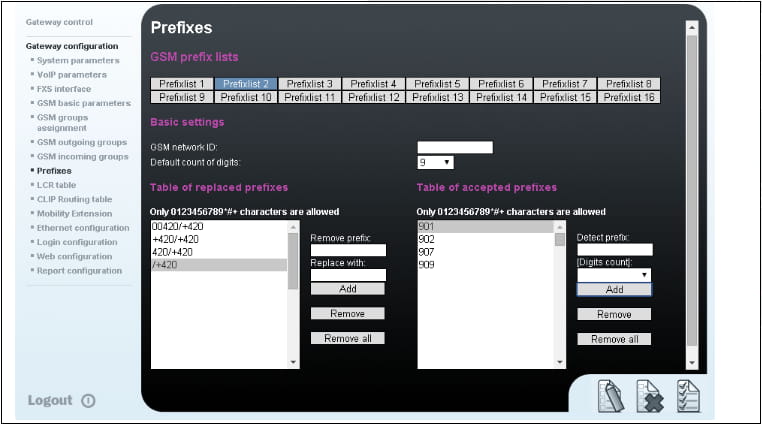The width and height of the screenshot is (762, 424).
Task: Select 909 in accepted prefixes
Action: [485, 265]
